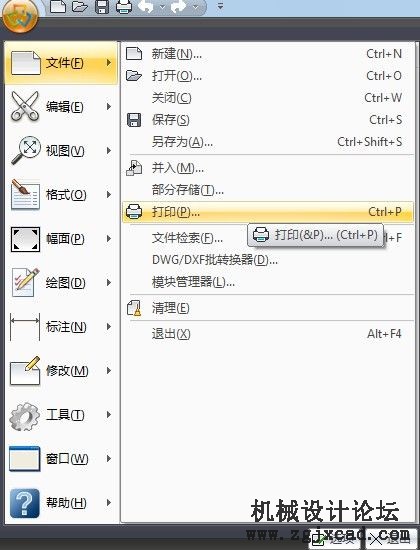Click the new document icon in quick access toolbar
Image resolution: width=420 pixels, height=550 pixels.
click(58, 6)
